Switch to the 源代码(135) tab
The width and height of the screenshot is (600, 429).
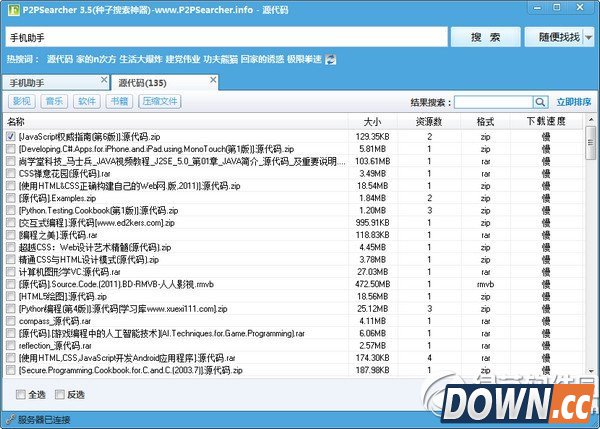click(x=165, y=82)
